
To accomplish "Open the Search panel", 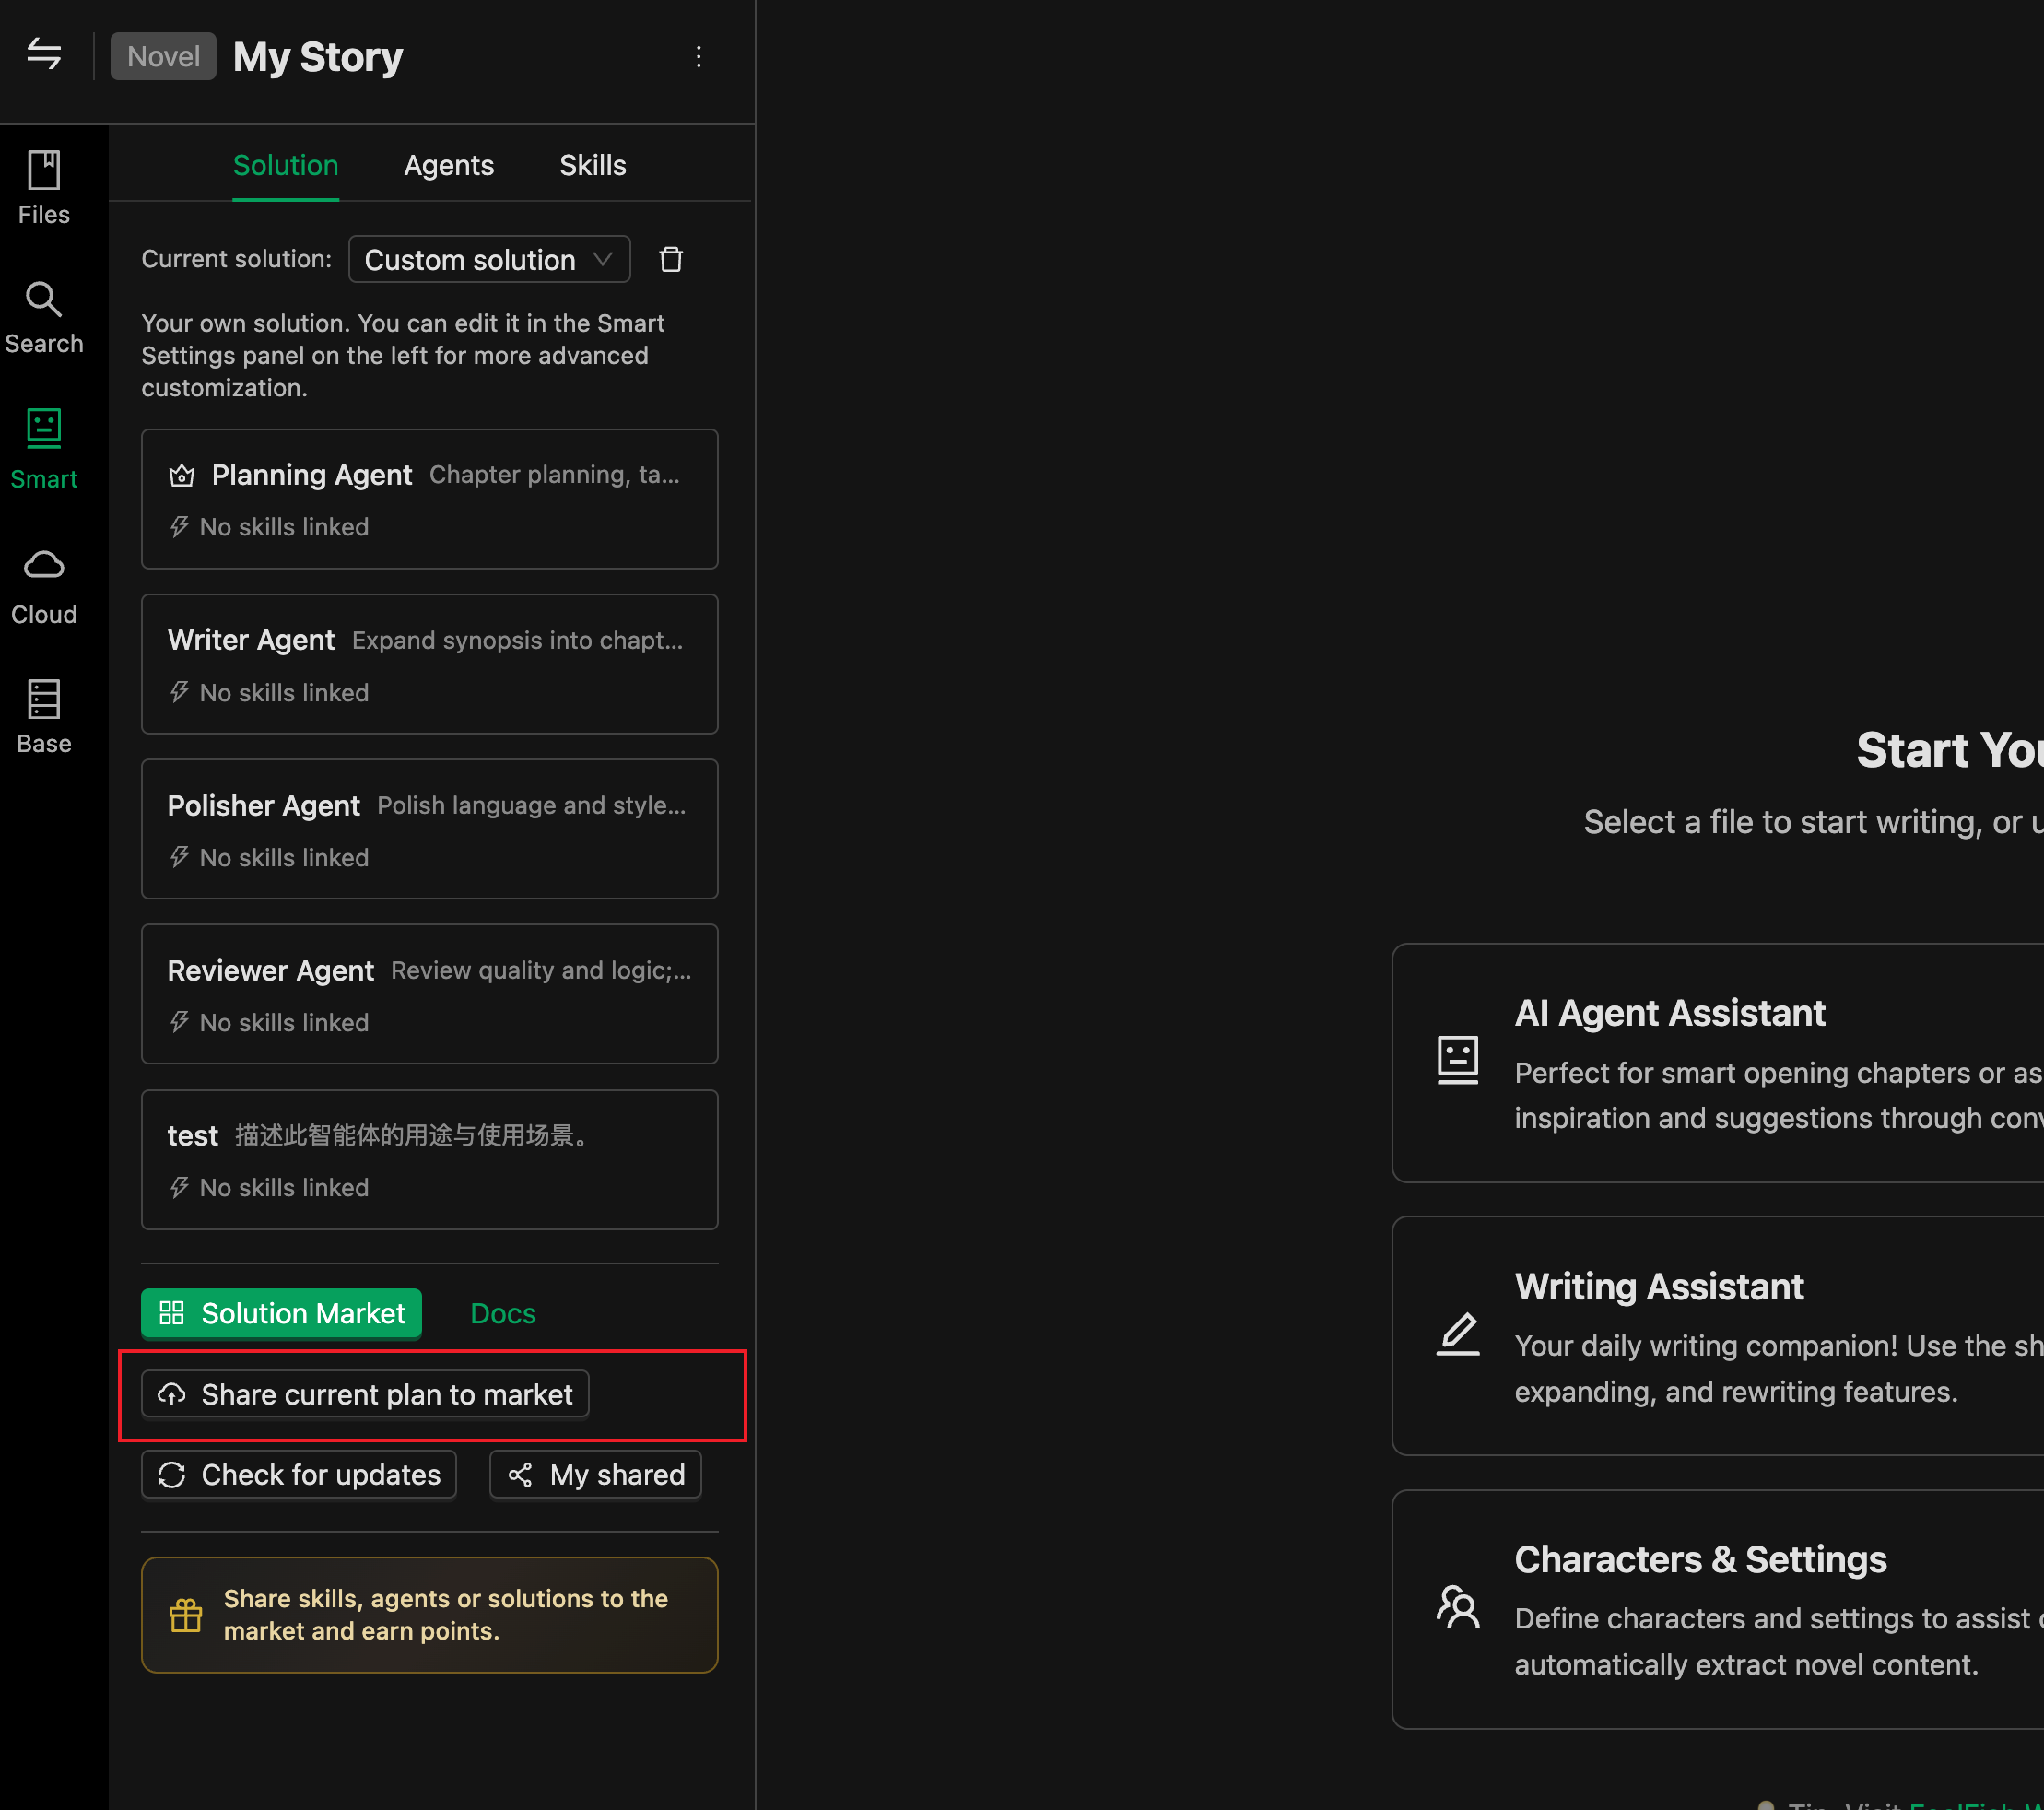I will [x=44, y=317].
